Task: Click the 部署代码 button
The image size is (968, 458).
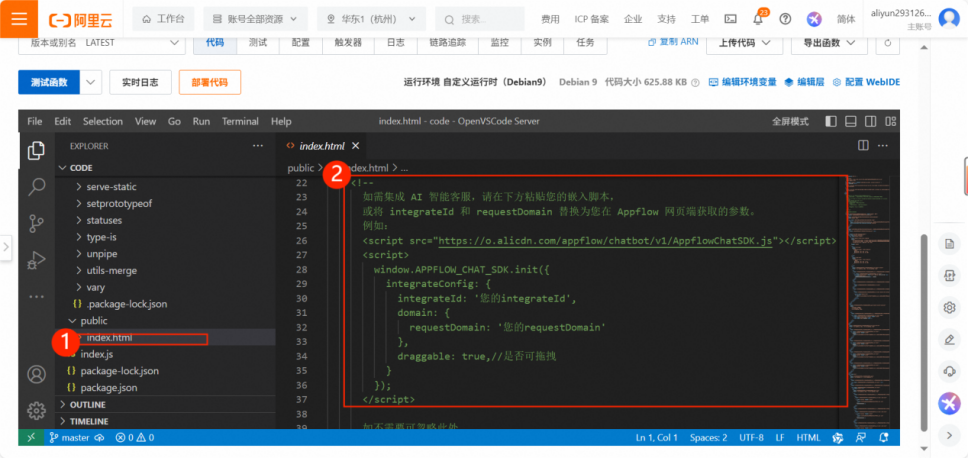Action: click(210, 82)
